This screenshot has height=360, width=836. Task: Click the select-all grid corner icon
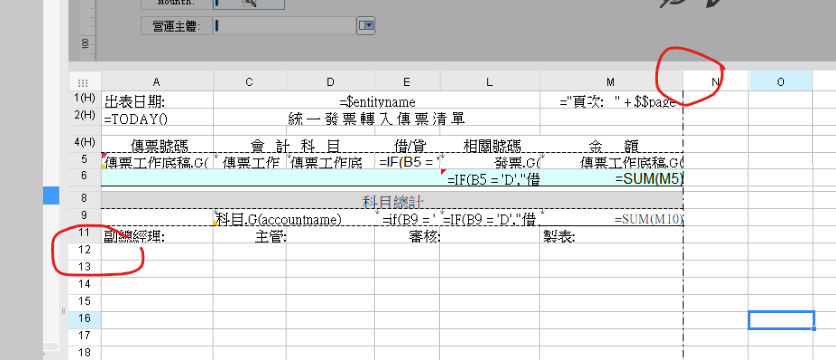83,82
